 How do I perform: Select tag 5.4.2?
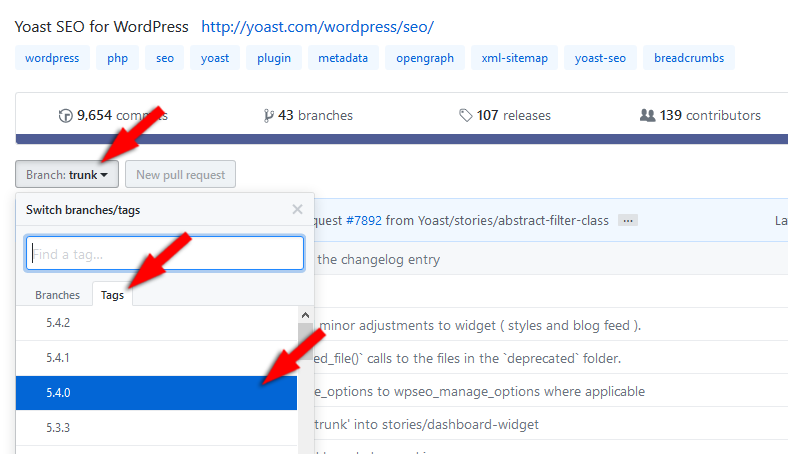156,323
